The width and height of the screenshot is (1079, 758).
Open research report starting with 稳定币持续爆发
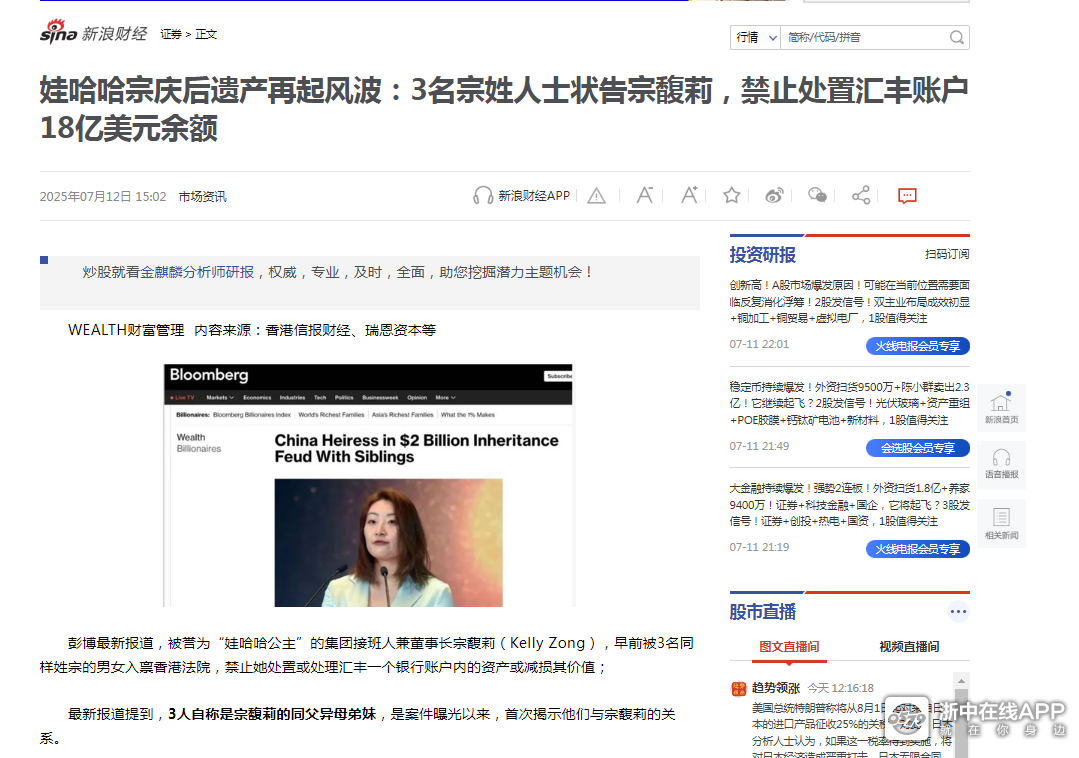850,404
